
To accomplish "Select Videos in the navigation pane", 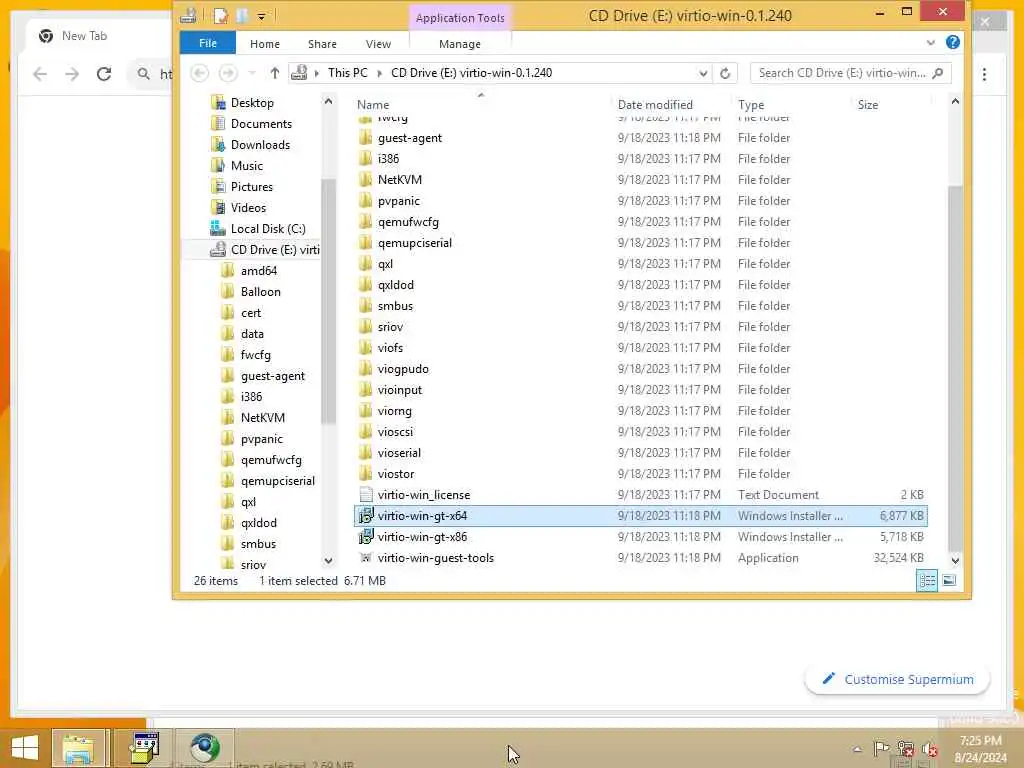I will click(x=248, y=207).
